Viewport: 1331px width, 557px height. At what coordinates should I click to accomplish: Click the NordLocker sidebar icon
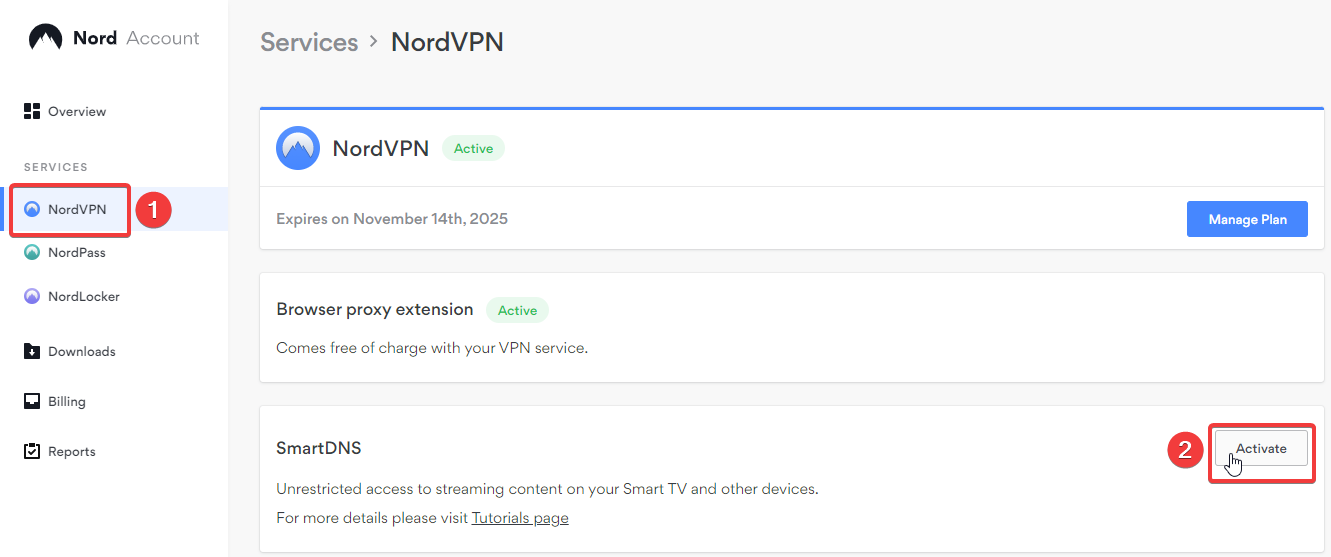point(32,297)
